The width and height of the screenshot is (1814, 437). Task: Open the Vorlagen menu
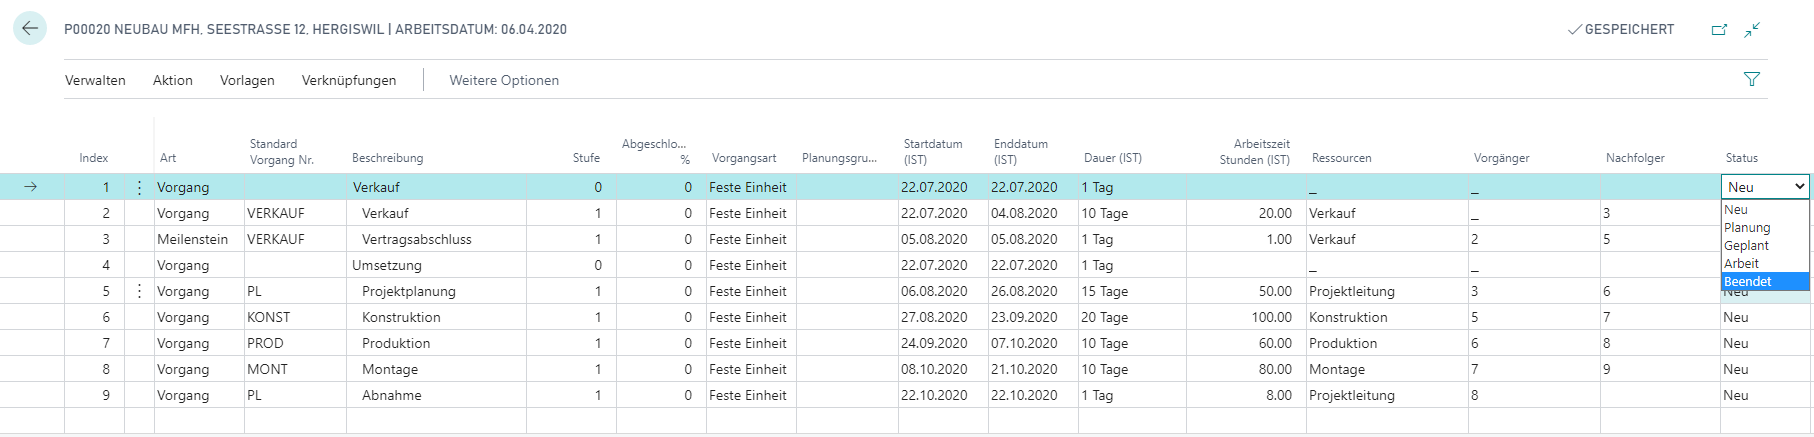click(247, 80)
